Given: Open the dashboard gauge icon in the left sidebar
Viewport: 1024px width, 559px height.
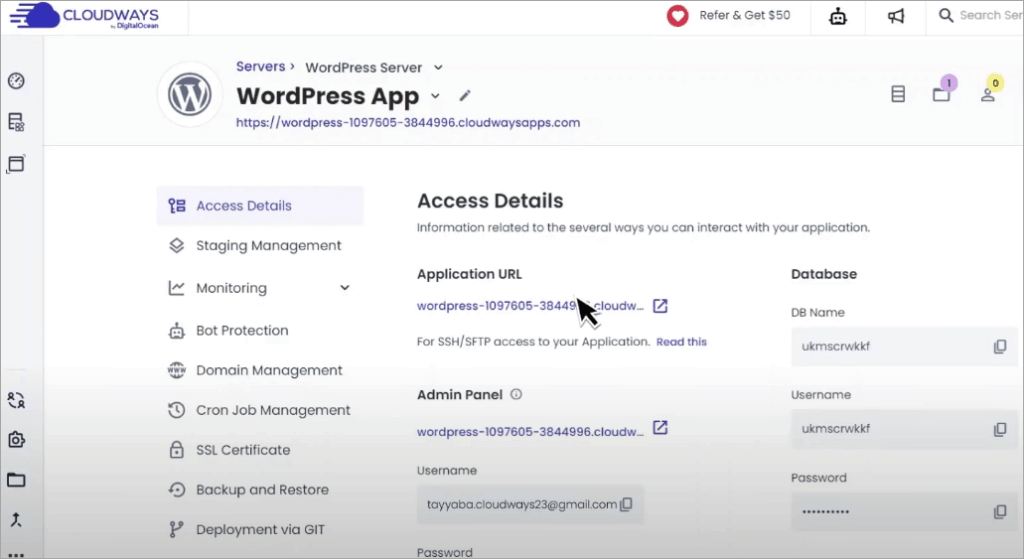Looking at the screenshot, I should point(16,81).
